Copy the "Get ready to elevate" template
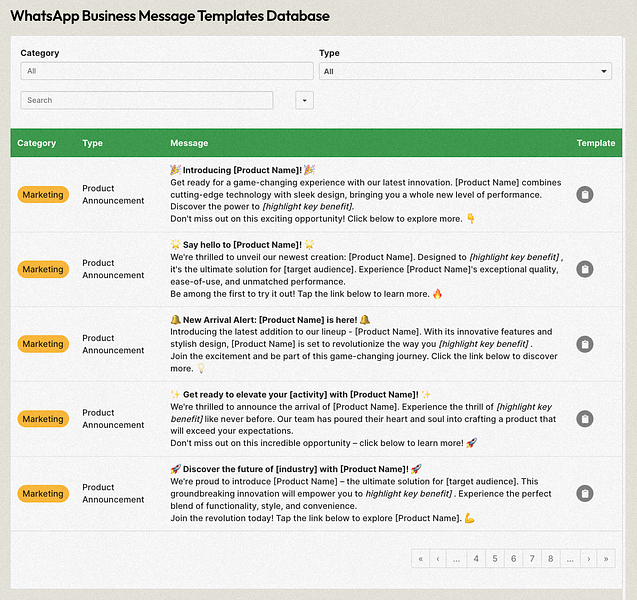This screenshot has width=637, height=600. [x=585, y=419]
